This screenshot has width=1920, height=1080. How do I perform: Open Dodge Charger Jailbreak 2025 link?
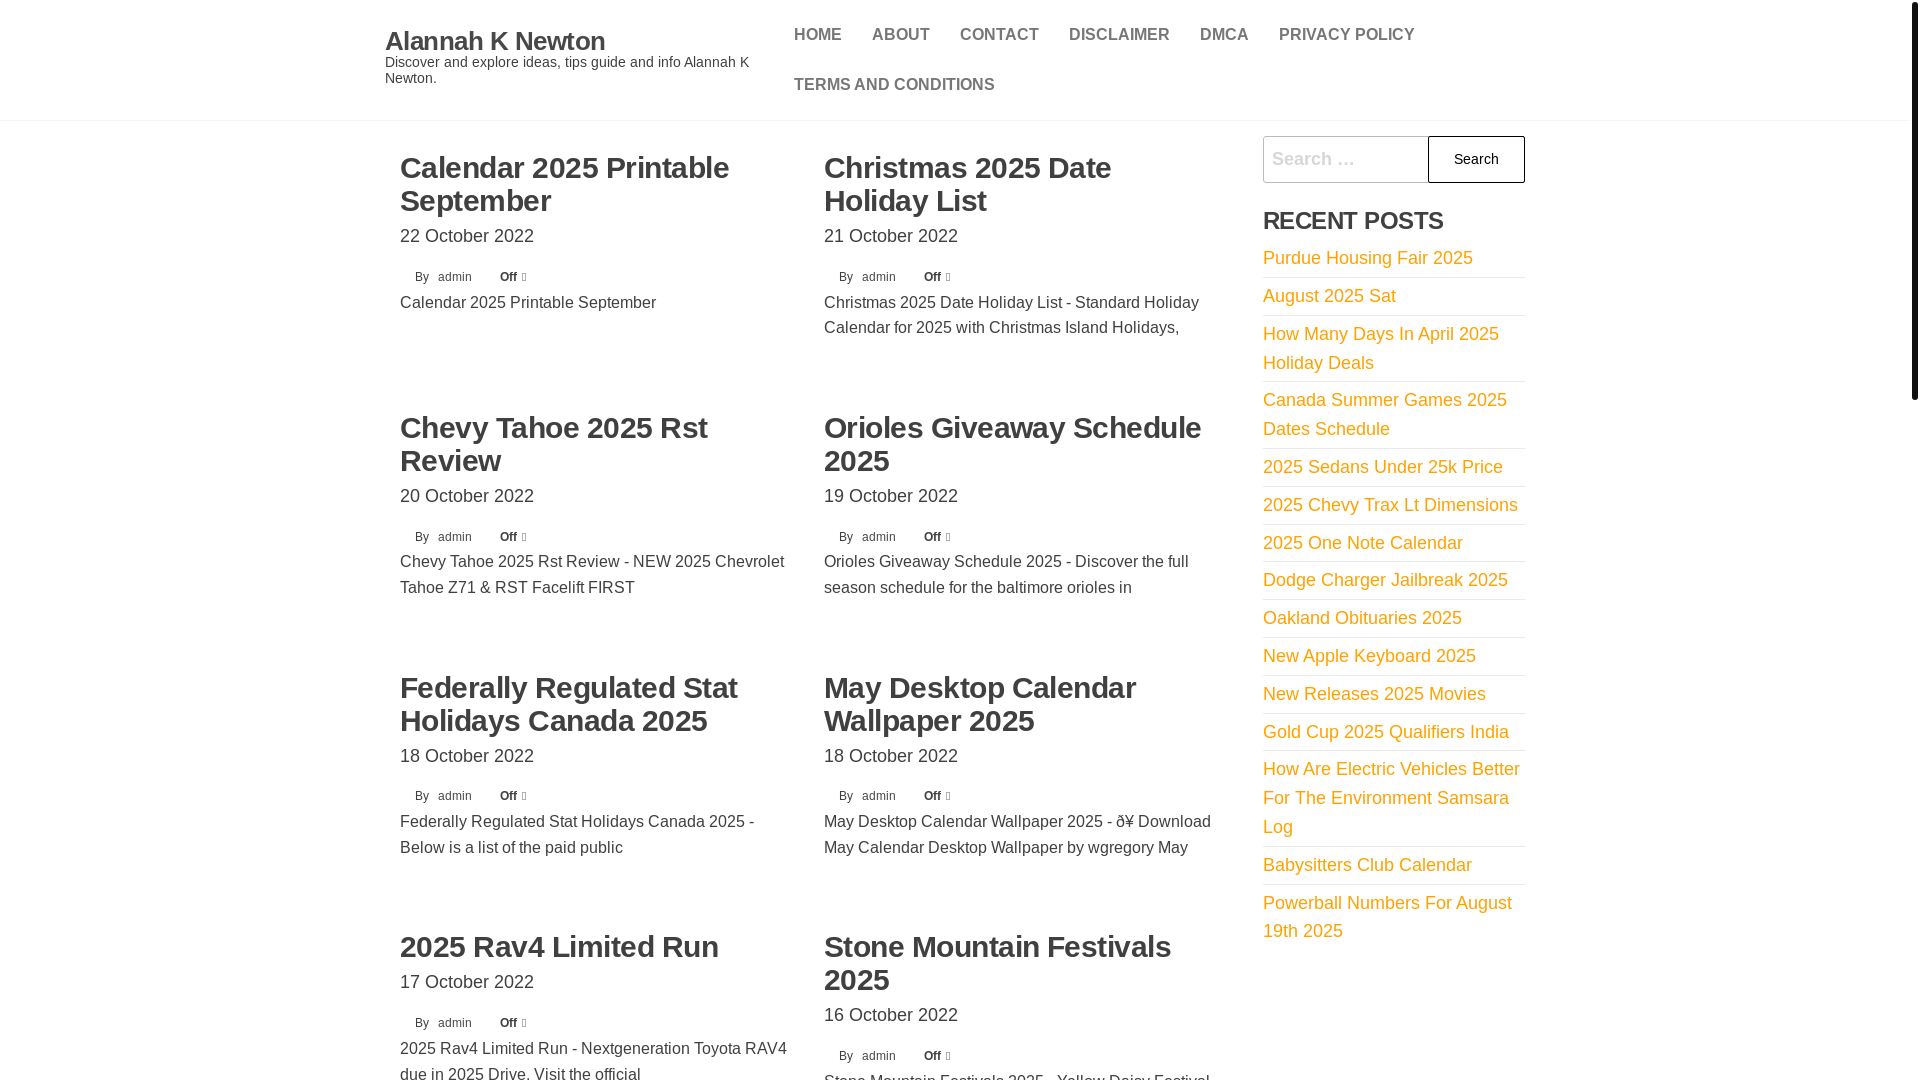[x=1385, y=580]
